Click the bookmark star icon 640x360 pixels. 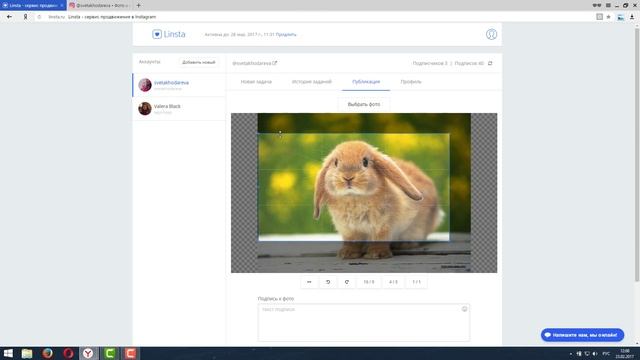(609, 17)
